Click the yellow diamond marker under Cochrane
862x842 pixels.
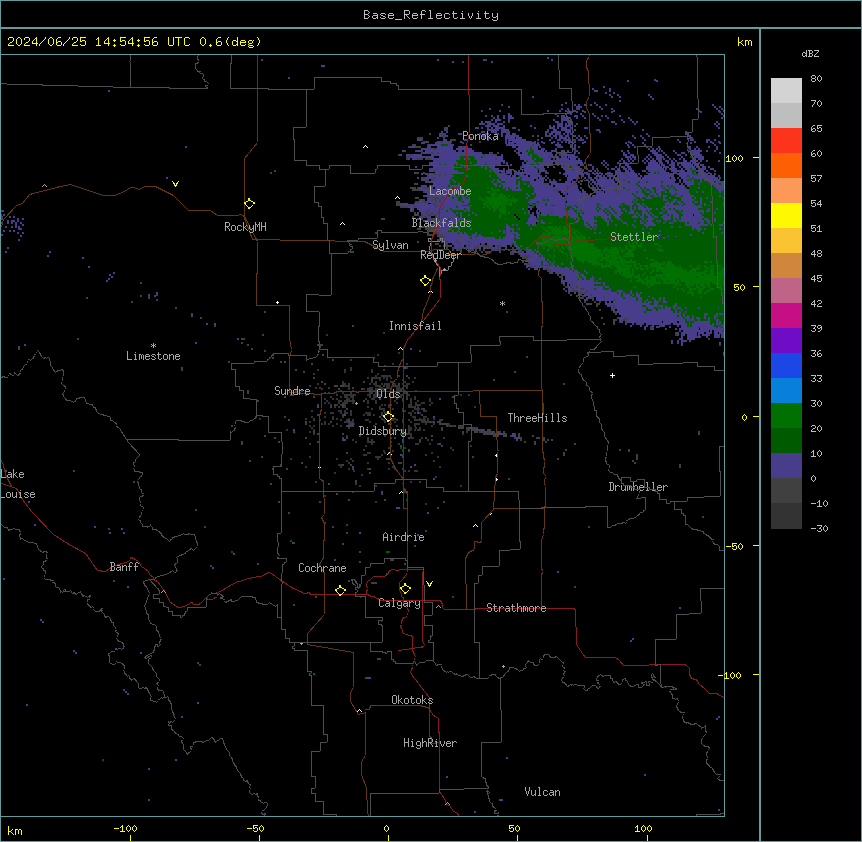[340, 590]
